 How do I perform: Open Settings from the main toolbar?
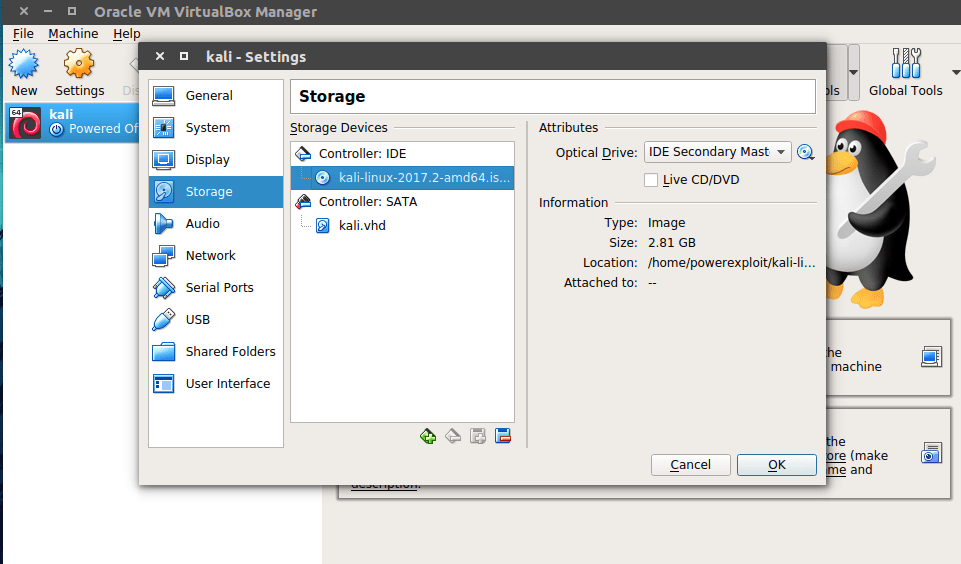80,73
